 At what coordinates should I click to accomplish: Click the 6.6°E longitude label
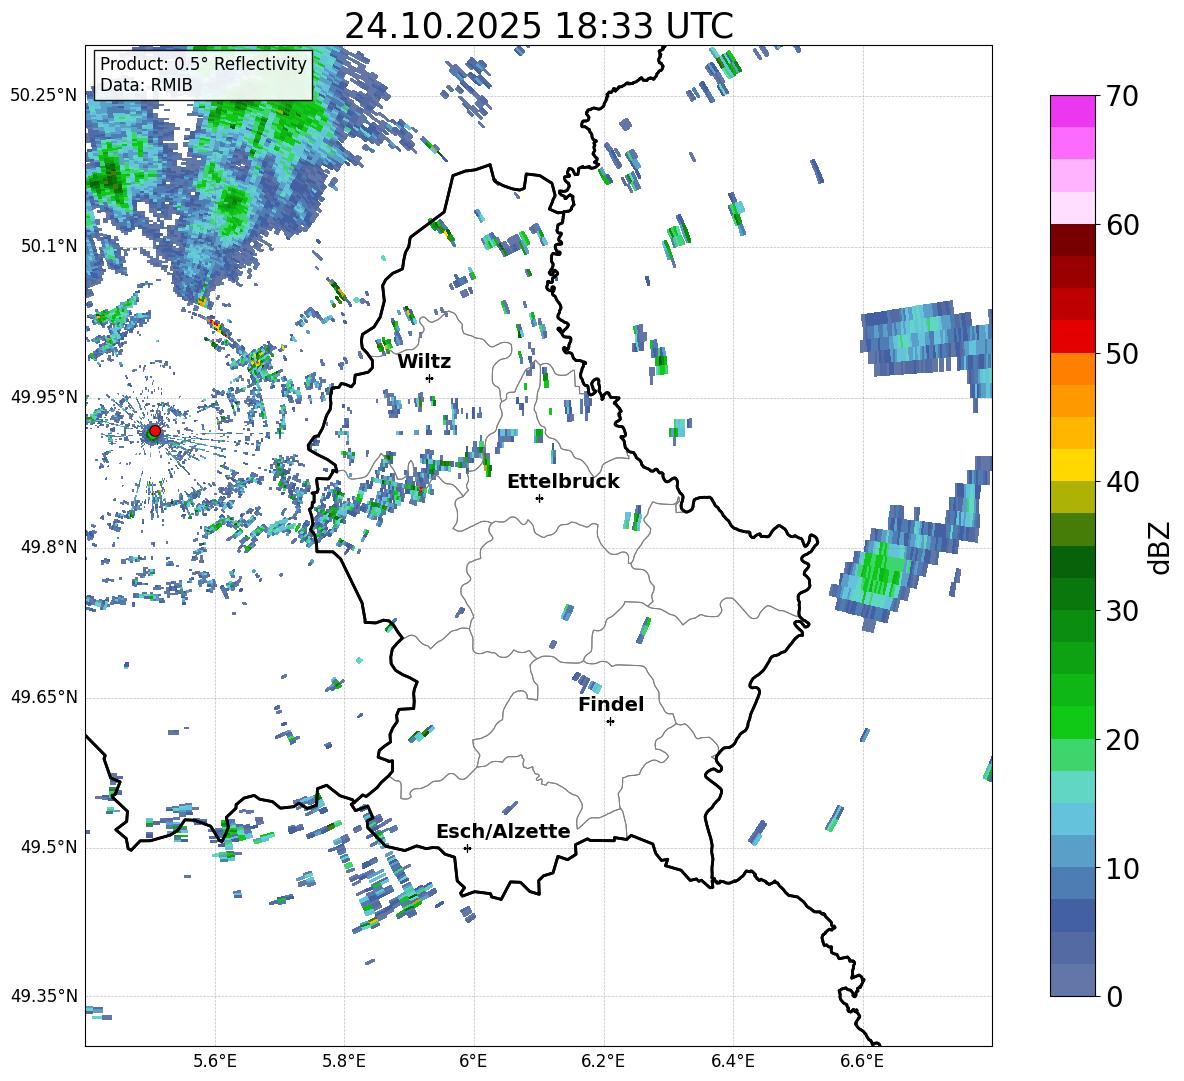tap(862, 1061)
